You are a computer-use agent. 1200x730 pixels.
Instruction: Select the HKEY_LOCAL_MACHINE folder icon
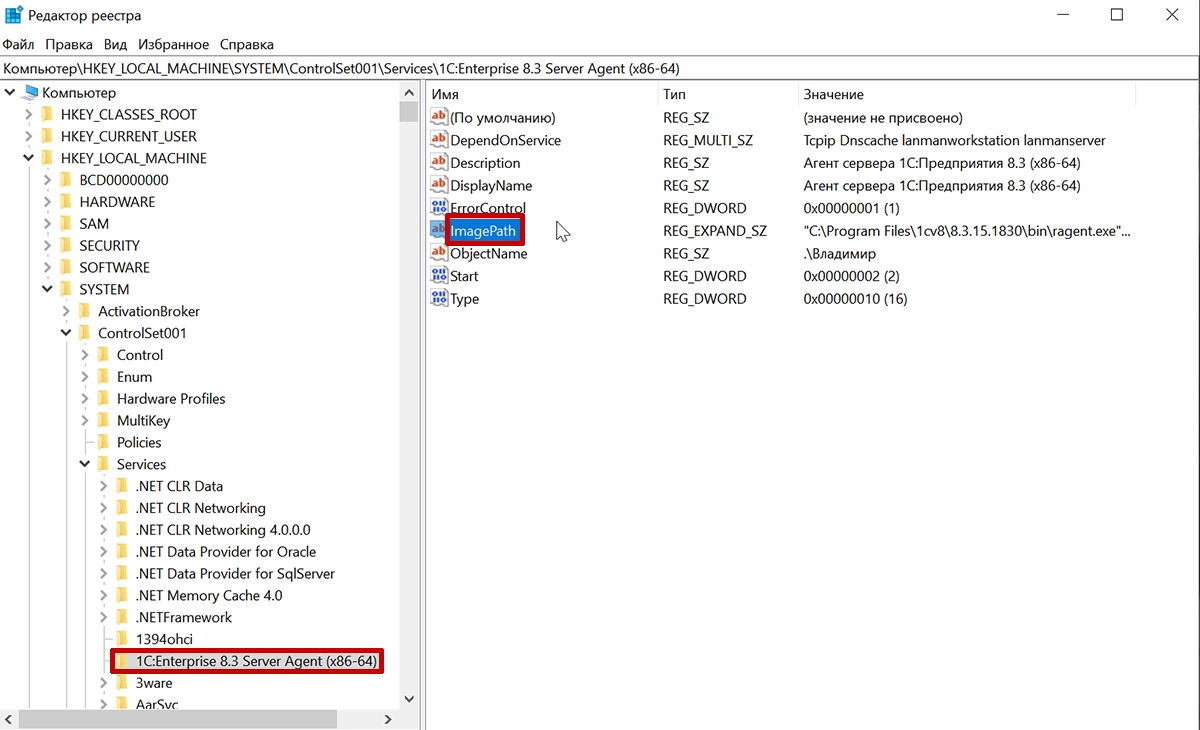[x=46, y=158]
